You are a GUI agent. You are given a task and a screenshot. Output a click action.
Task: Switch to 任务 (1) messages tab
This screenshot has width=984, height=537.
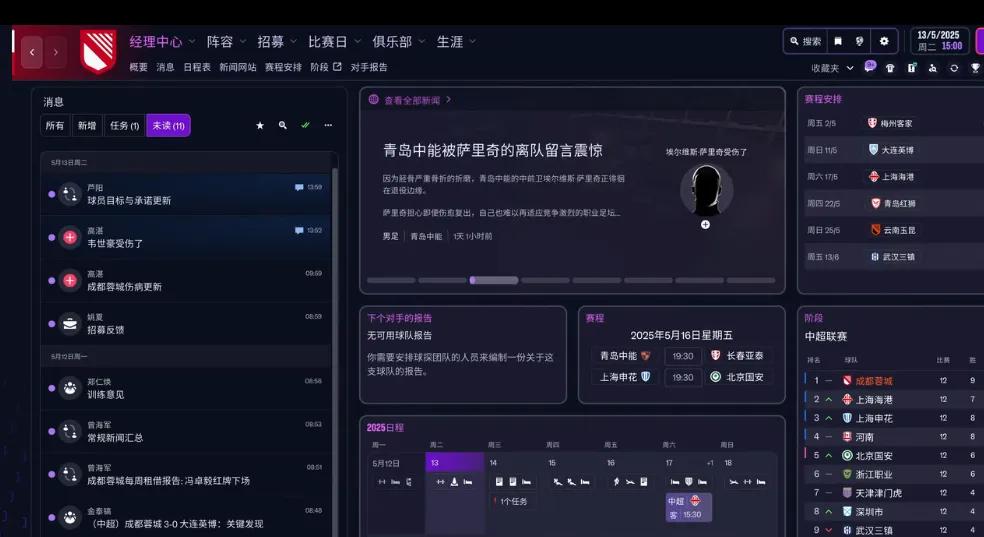tap(124, 125)
